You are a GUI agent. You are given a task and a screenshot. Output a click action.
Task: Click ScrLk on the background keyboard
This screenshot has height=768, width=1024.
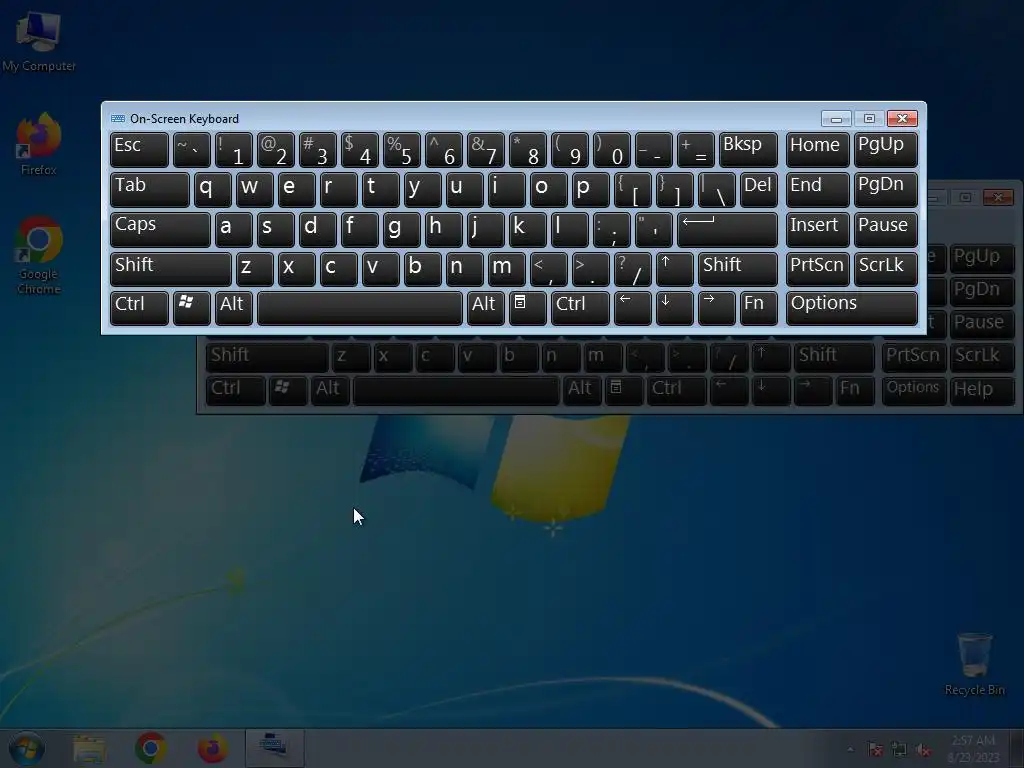click(982, 357)
